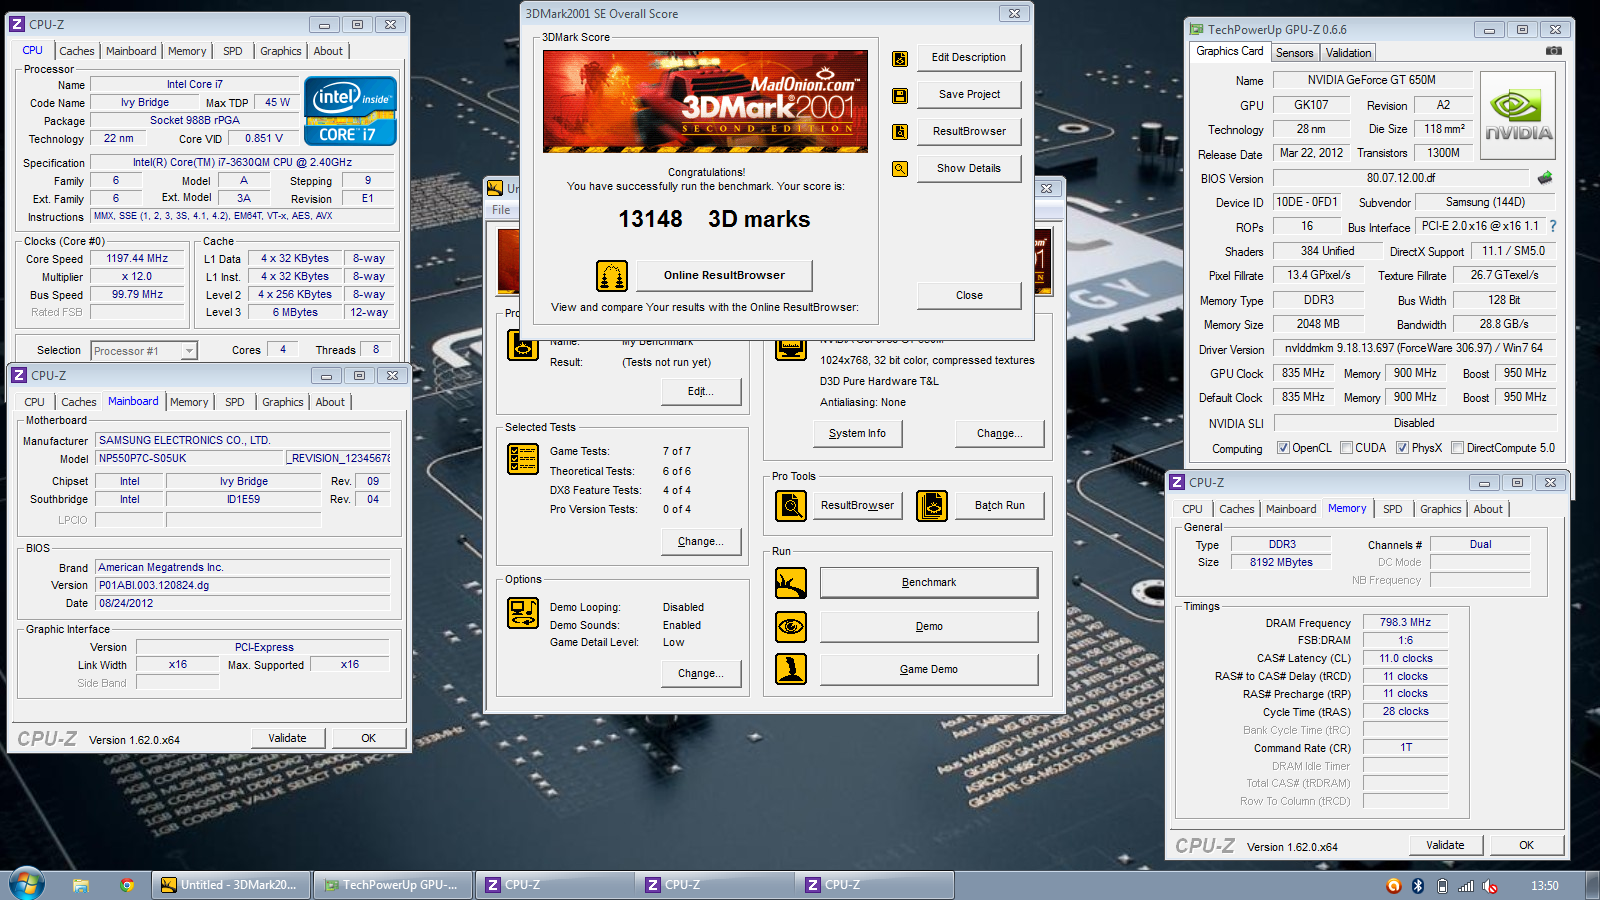The height and width of the screenshot is (900, 1600).
Task: Click the Online ResultBrowser button
Action: pos(724,275)
